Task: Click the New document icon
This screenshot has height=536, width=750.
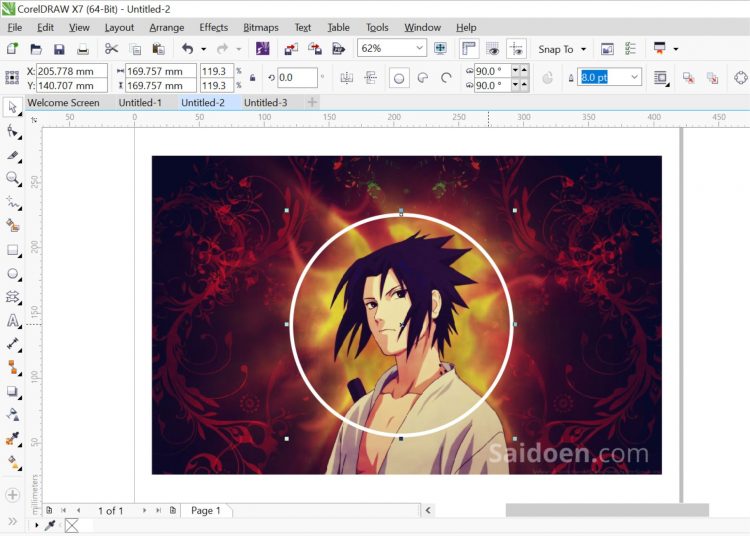Action: pyautogui.click(x=12, y=49)
